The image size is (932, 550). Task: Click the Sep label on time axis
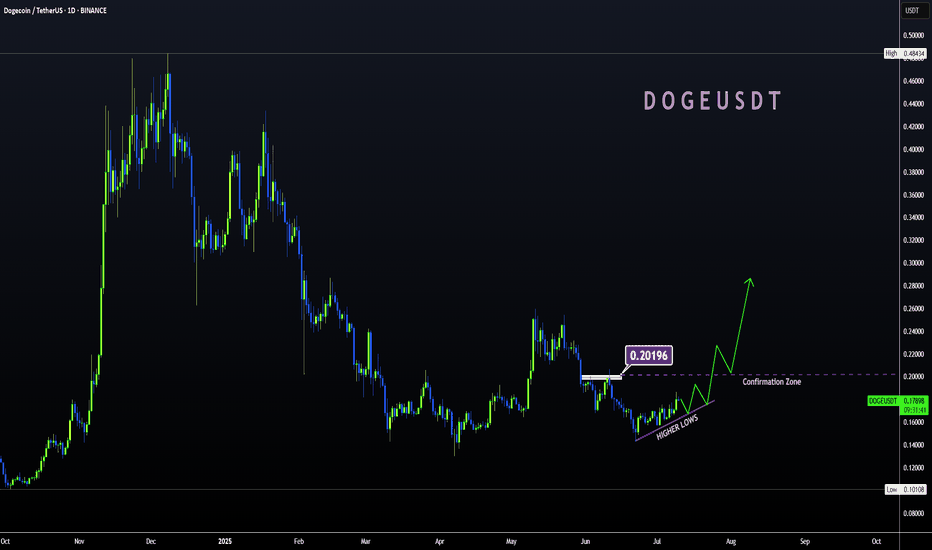[805, 541]
